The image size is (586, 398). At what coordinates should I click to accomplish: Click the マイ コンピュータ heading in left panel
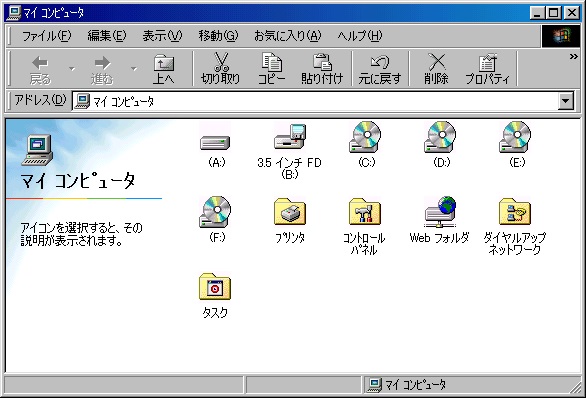click(x=78, y=181)
